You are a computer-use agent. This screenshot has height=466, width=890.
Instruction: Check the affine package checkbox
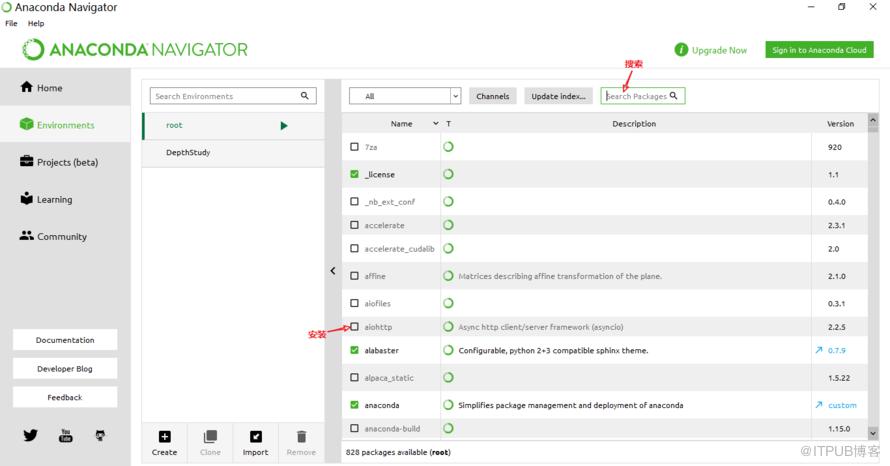click(x=355, y=275)
